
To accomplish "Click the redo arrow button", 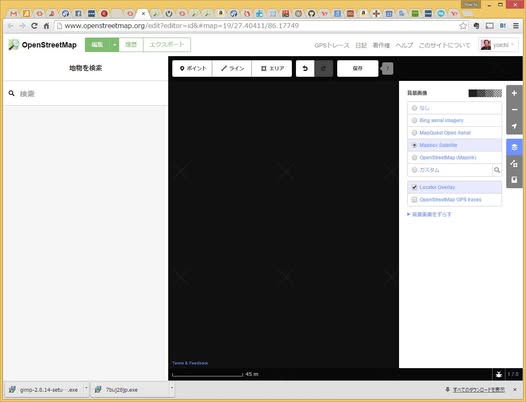I will tap(324, 68).
